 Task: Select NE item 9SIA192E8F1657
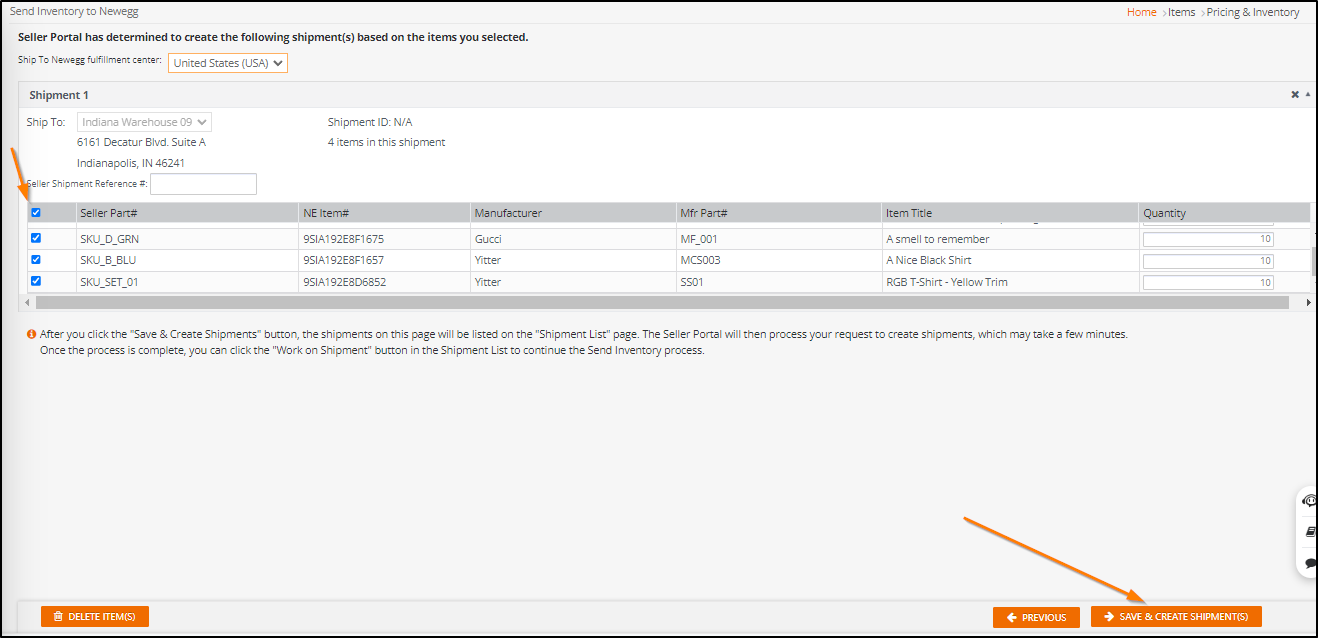point(343,260)
